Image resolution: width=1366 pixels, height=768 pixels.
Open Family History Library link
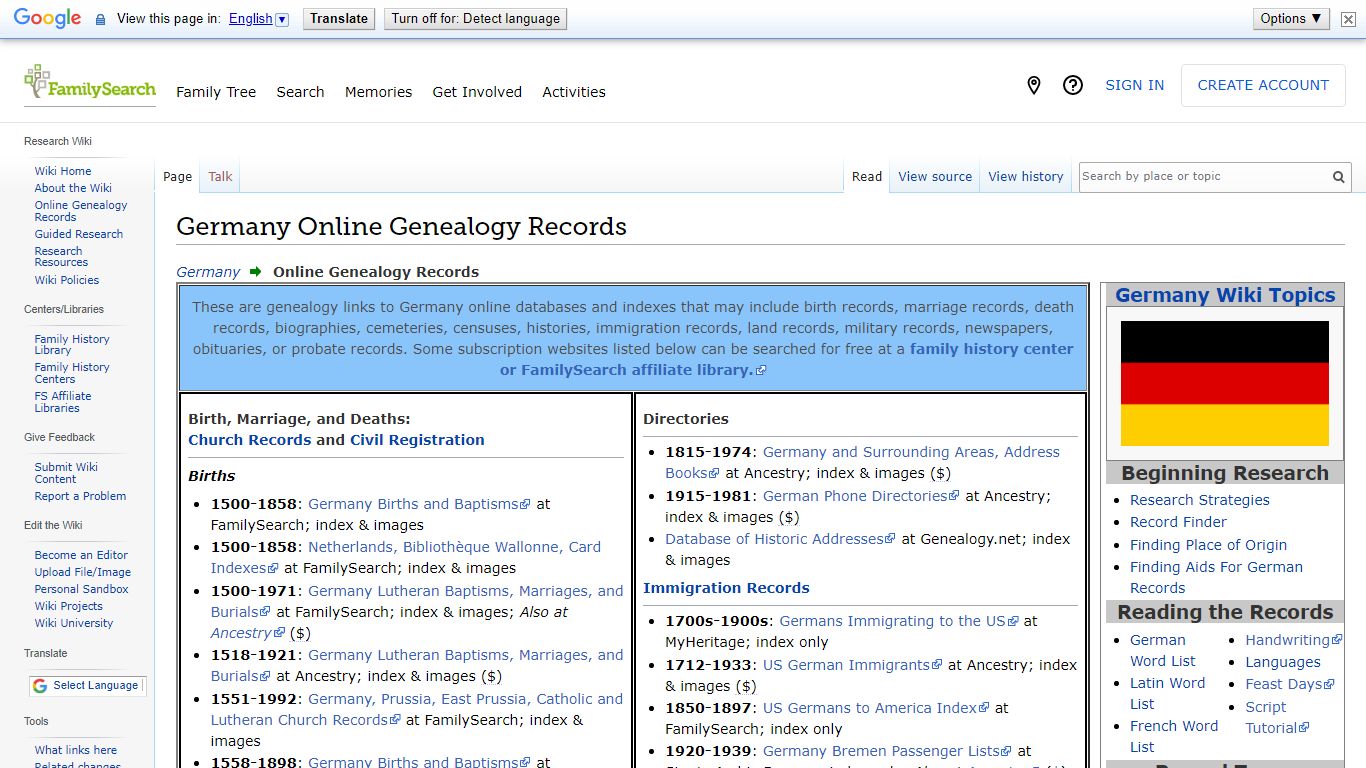(x=72, y=345)
